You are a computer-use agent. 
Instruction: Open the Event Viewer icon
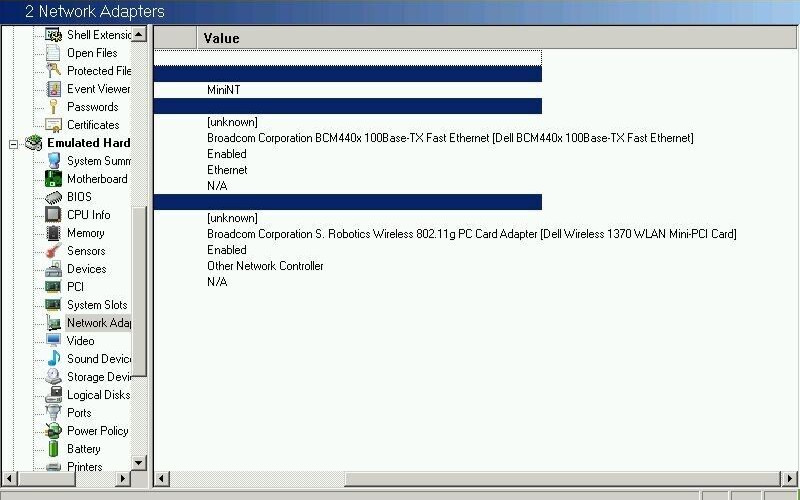tap(53, 89)
